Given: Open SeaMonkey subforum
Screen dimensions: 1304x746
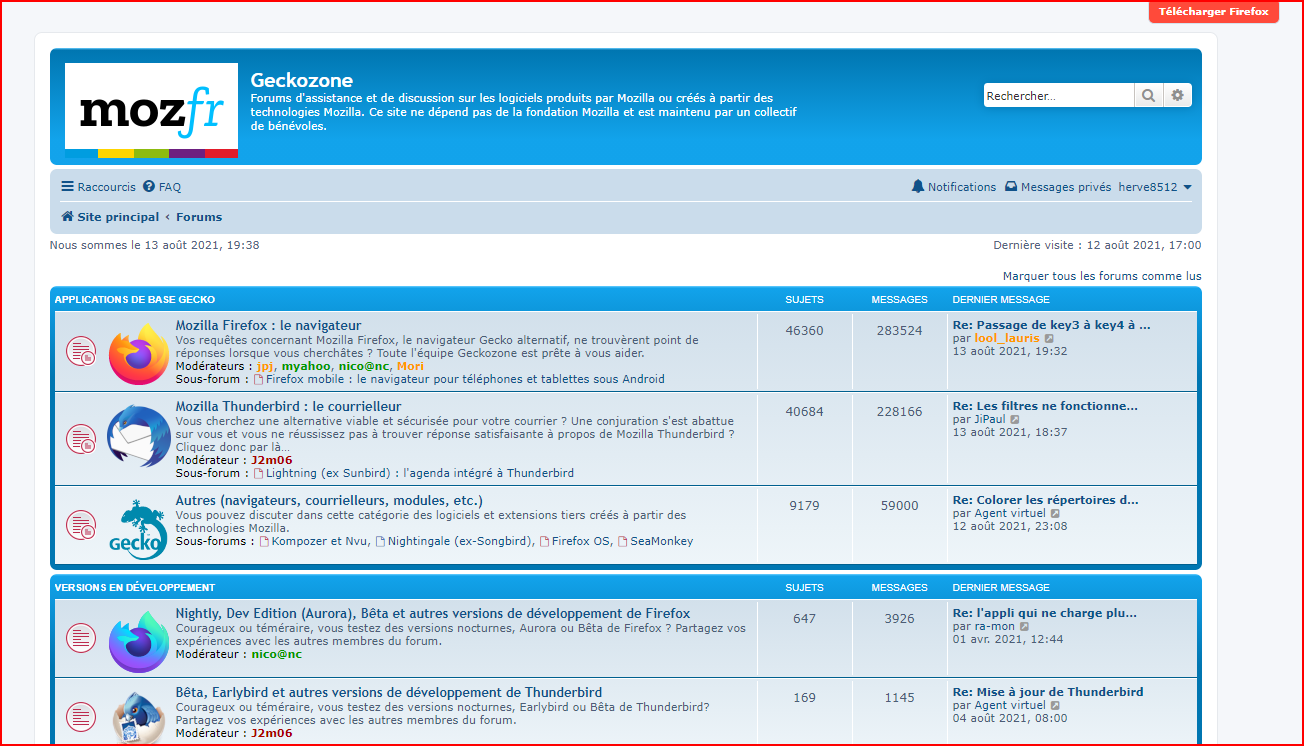Looking at the screenshot, I should tap(661, 541).
